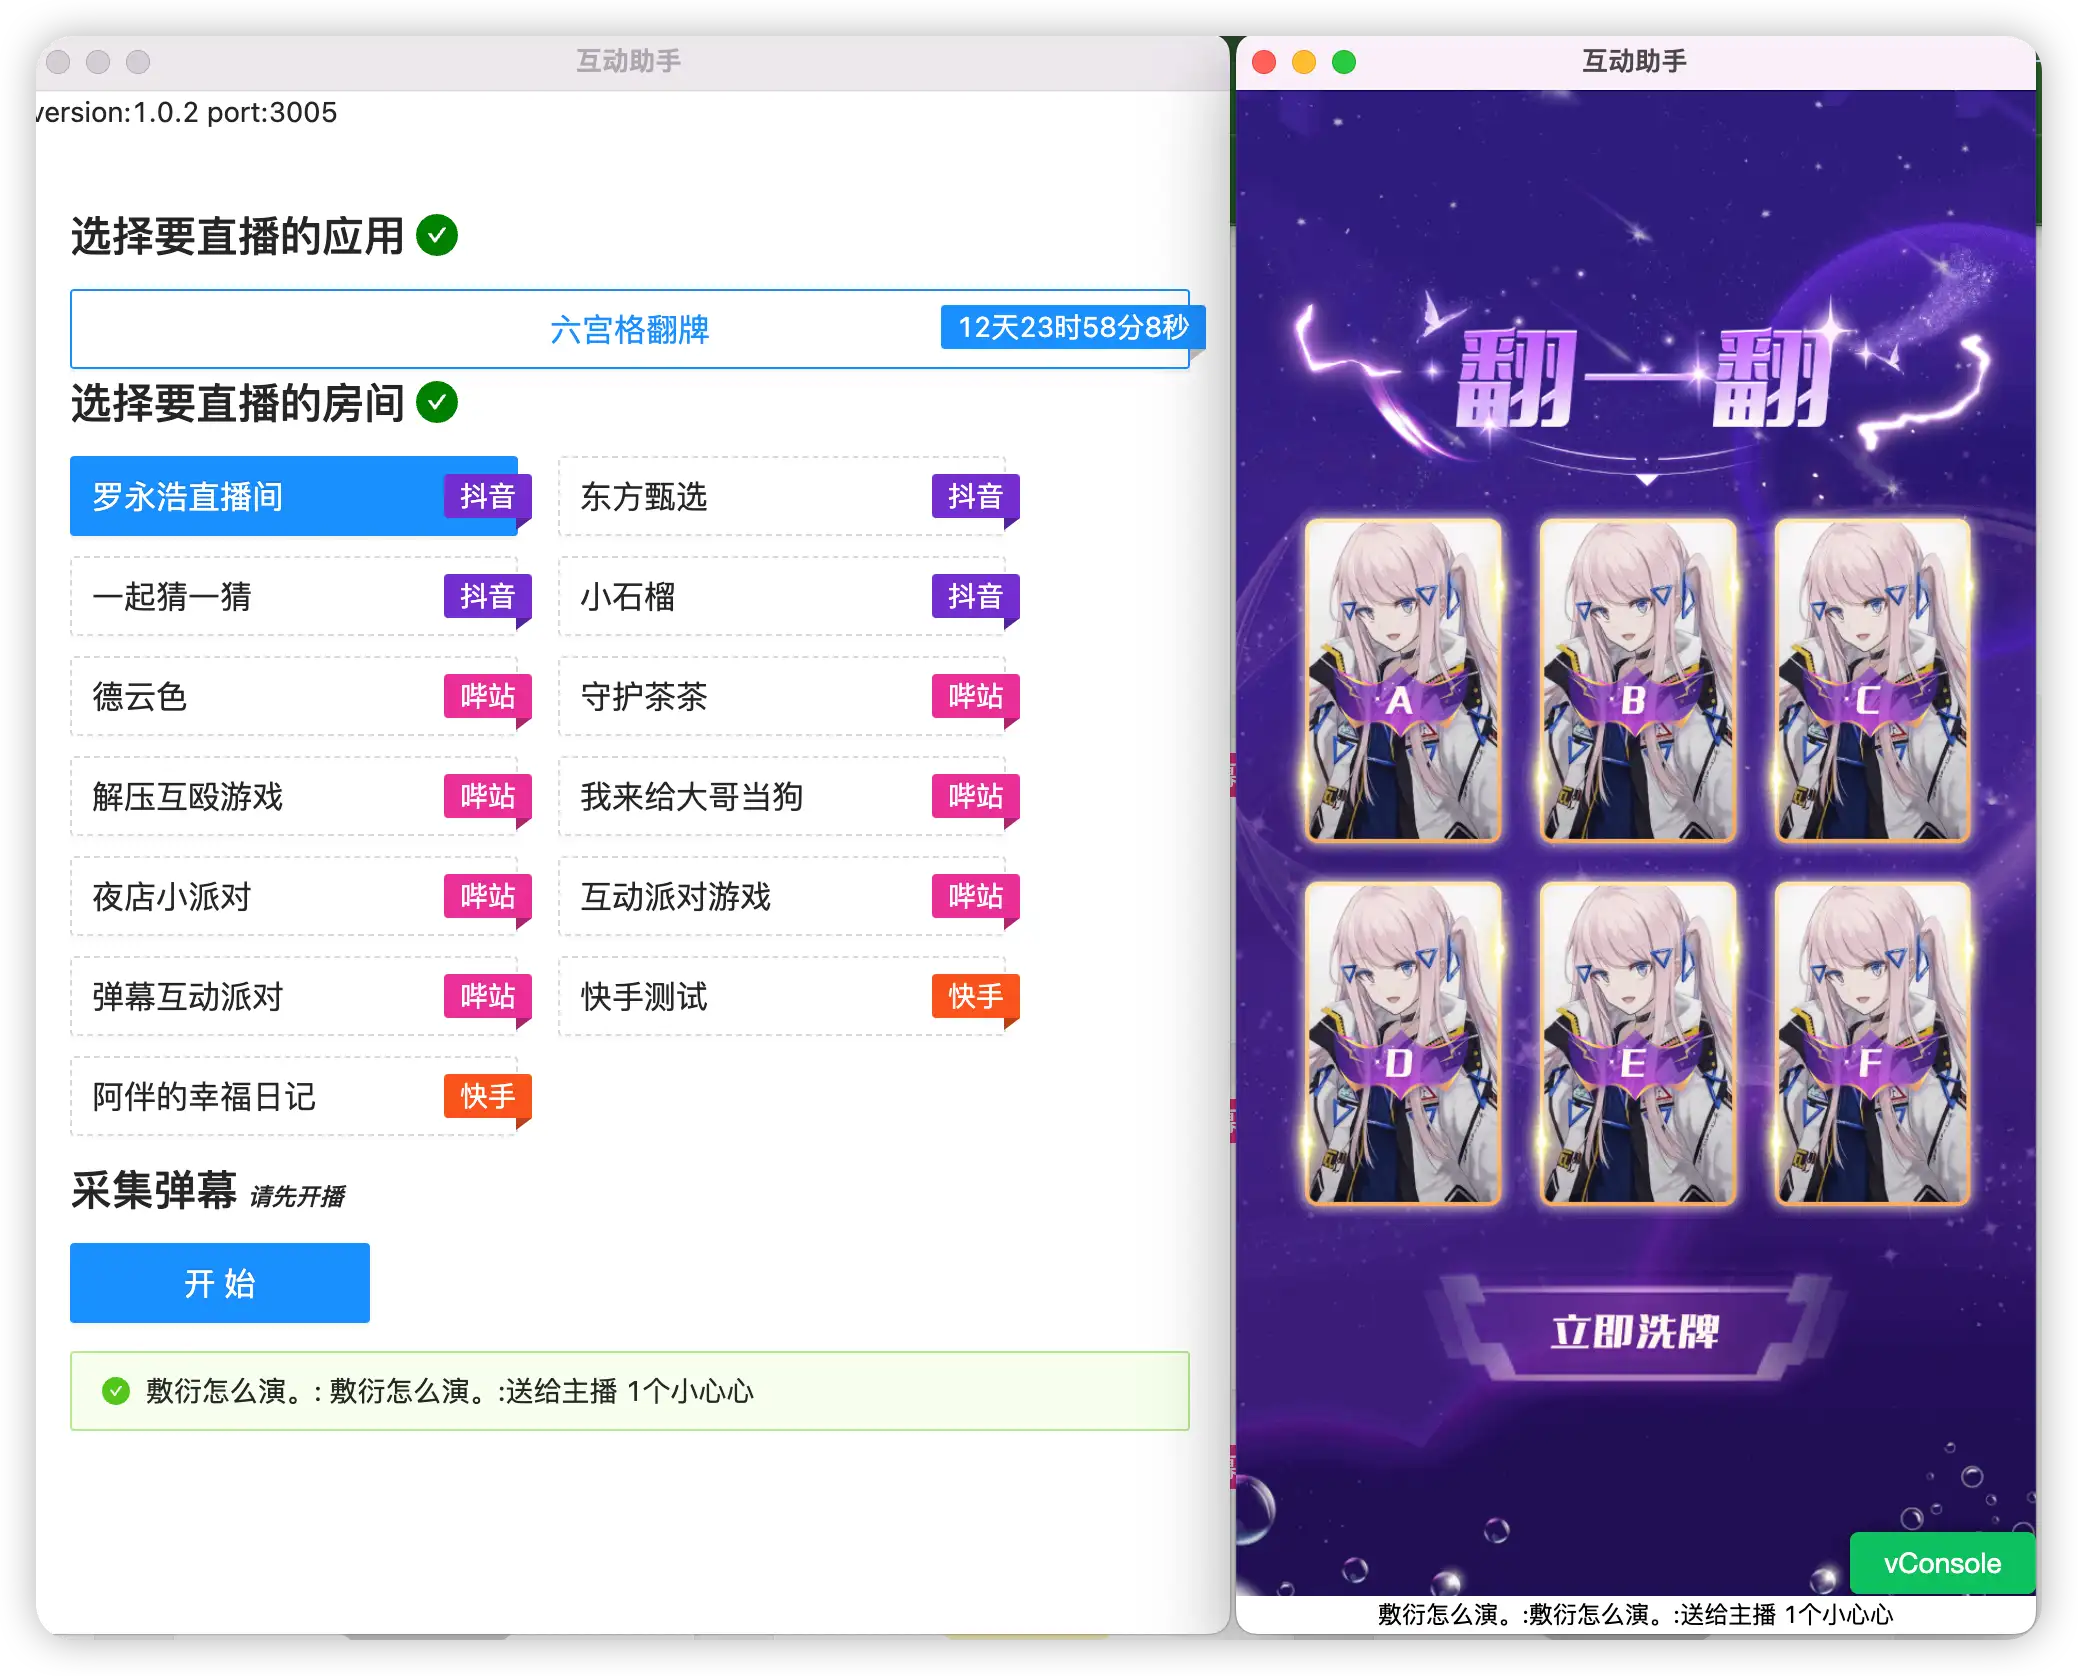Click the grey minimize dot of the left window
Image resolution: width=2078 pixels, height=1676 pixels.
pos(98,62)
